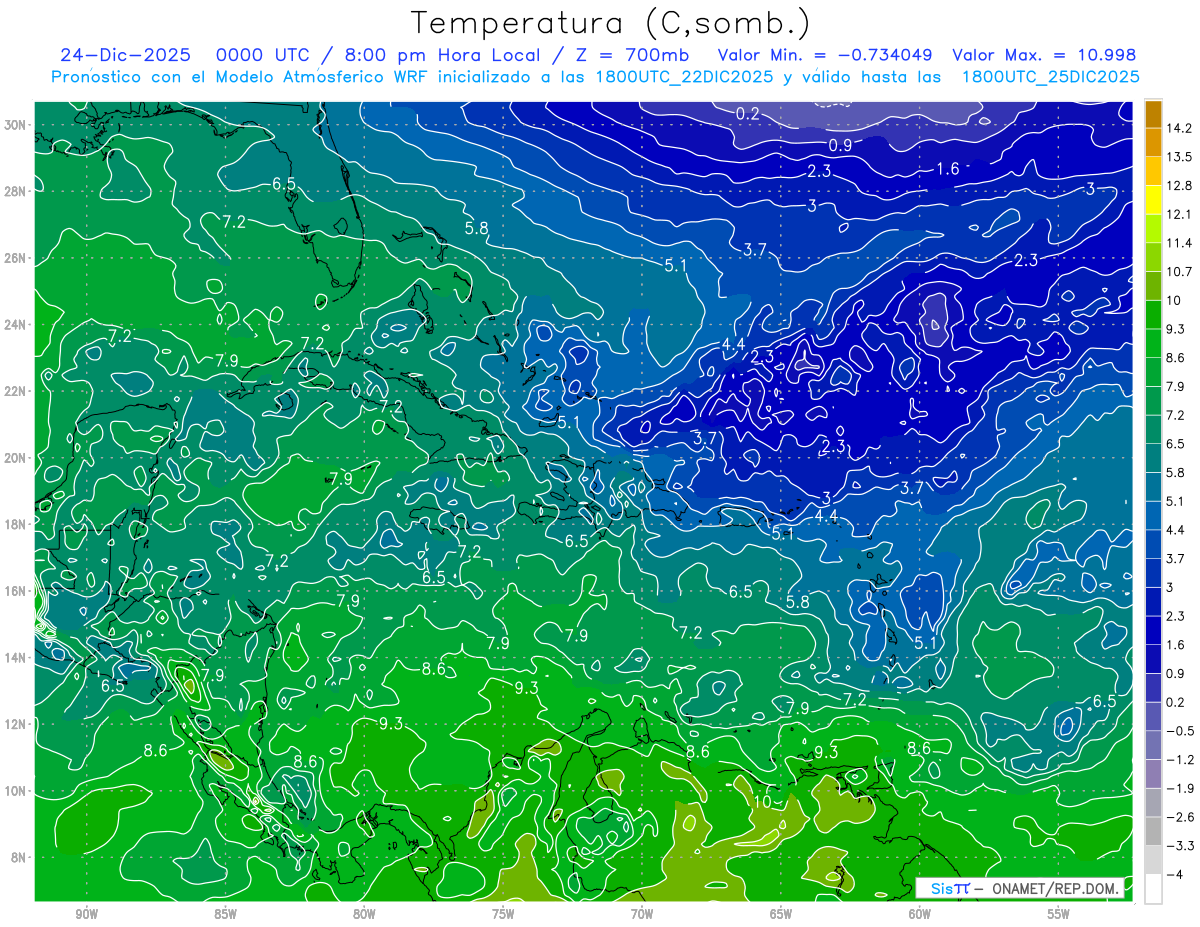The height and width of the screenshot is (927, 1200).
Task: Click the "30N" latitude axis label
Action: click(x=17, y=125)
